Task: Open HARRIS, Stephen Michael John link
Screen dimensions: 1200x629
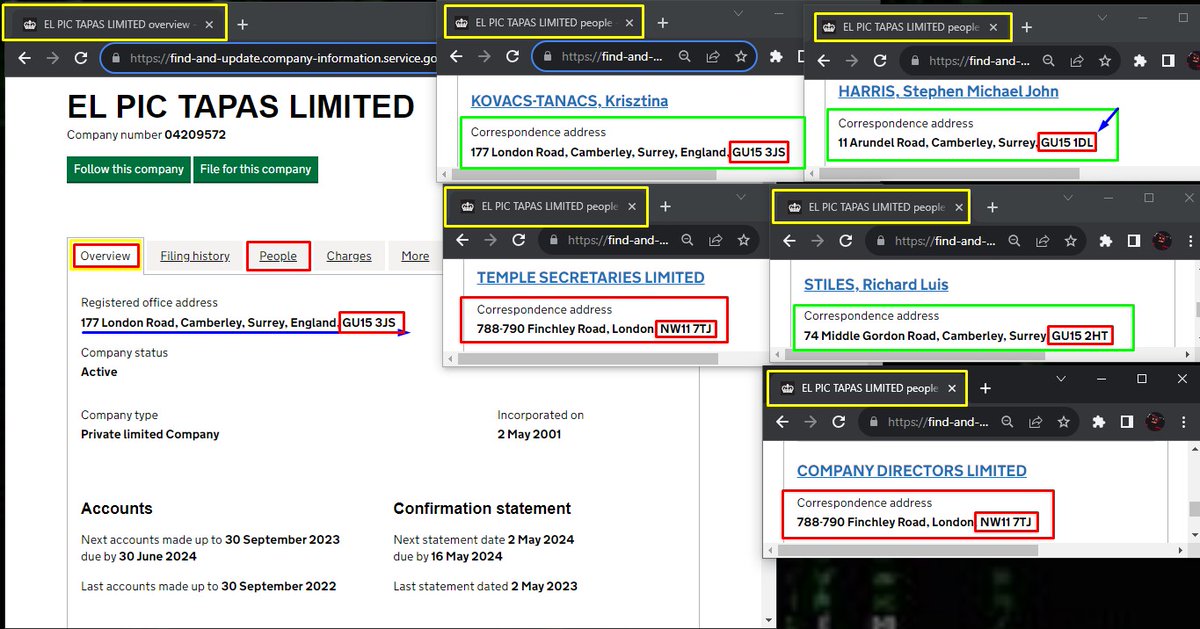Action: click(x=948, y=91)
